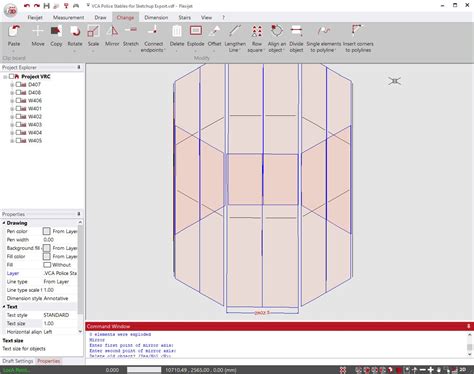This screenshot has width=474, height=374.
Task: Click the Pen width value field
Action: (60, 240)
